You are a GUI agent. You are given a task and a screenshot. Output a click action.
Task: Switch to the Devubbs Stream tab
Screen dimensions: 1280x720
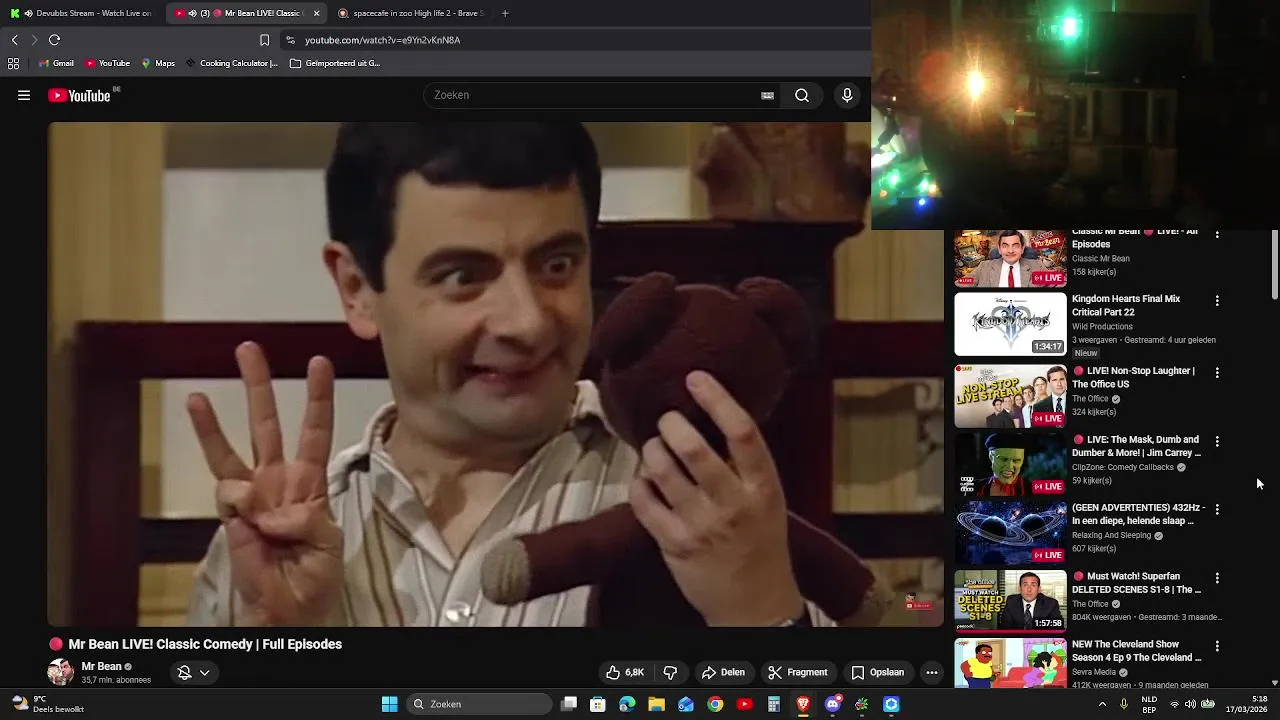tap(82, 13)
